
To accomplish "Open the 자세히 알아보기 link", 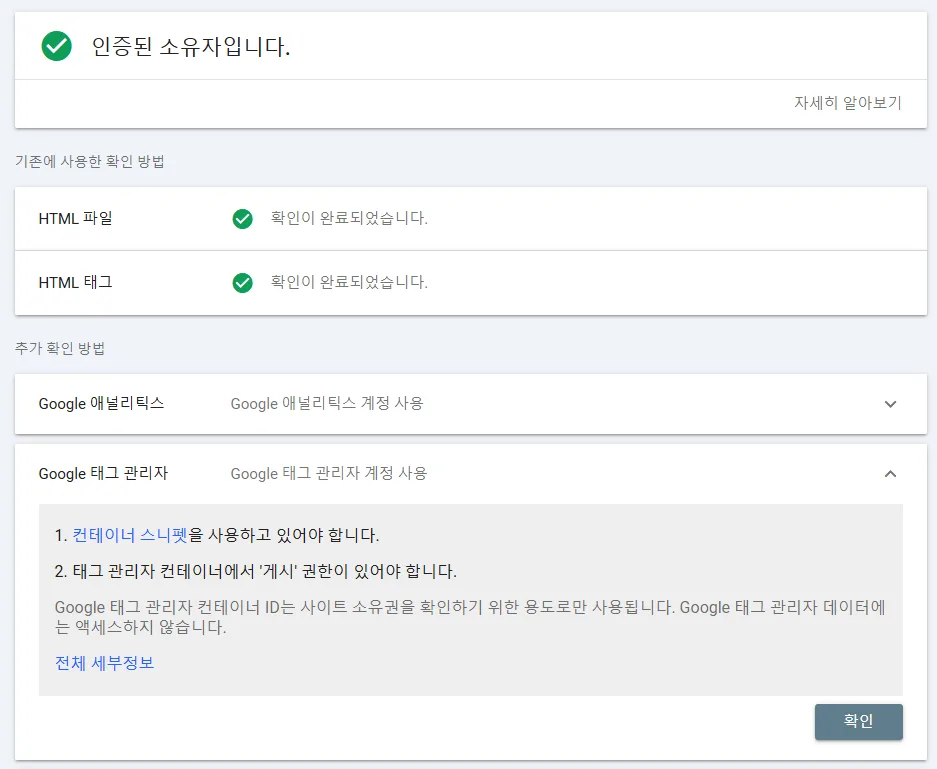I will point(847,103).
